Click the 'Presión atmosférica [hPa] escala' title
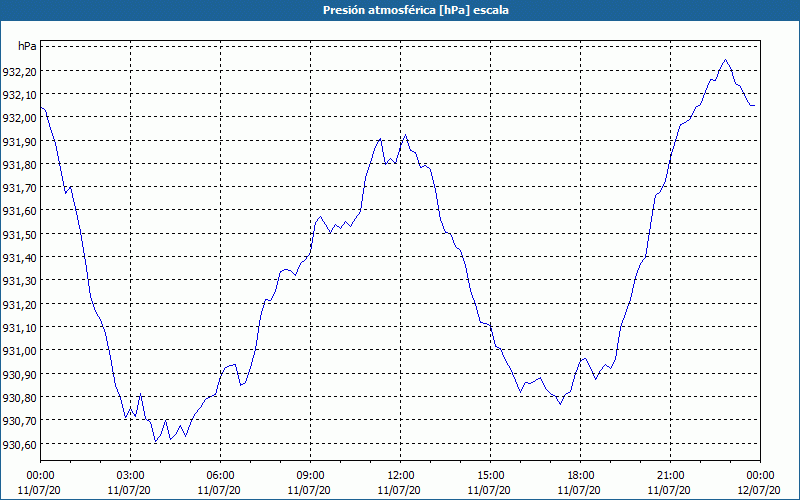This screenshot has width=800, height=500. [415, 10]
